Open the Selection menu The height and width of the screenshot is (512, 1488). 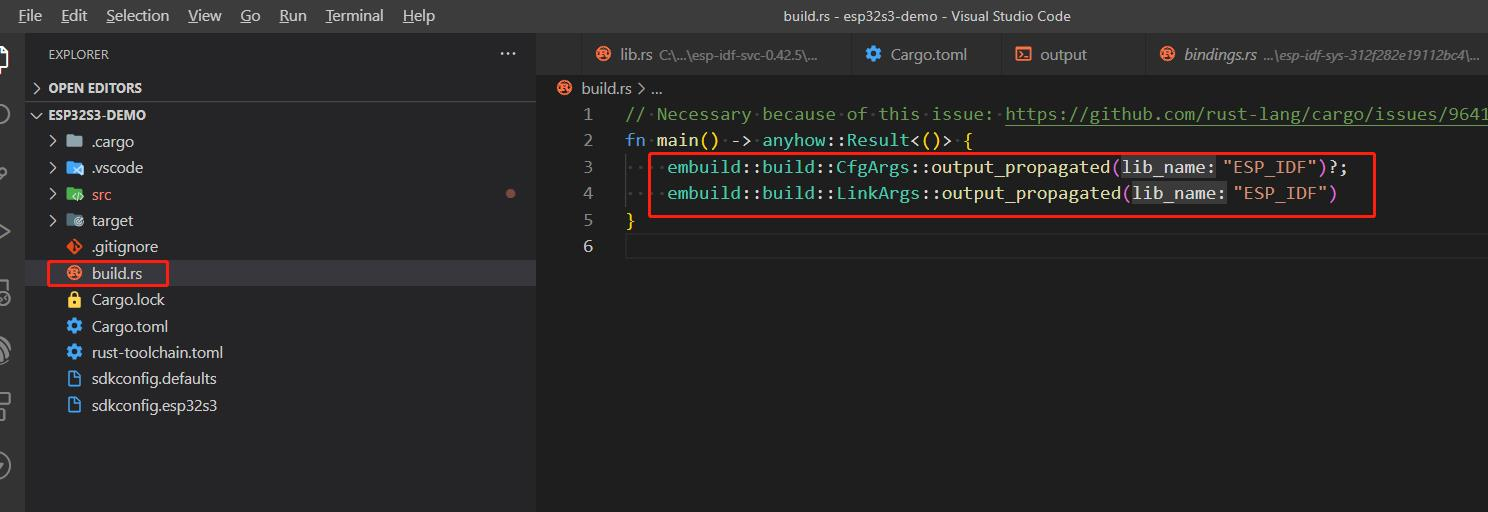point(137,15)
